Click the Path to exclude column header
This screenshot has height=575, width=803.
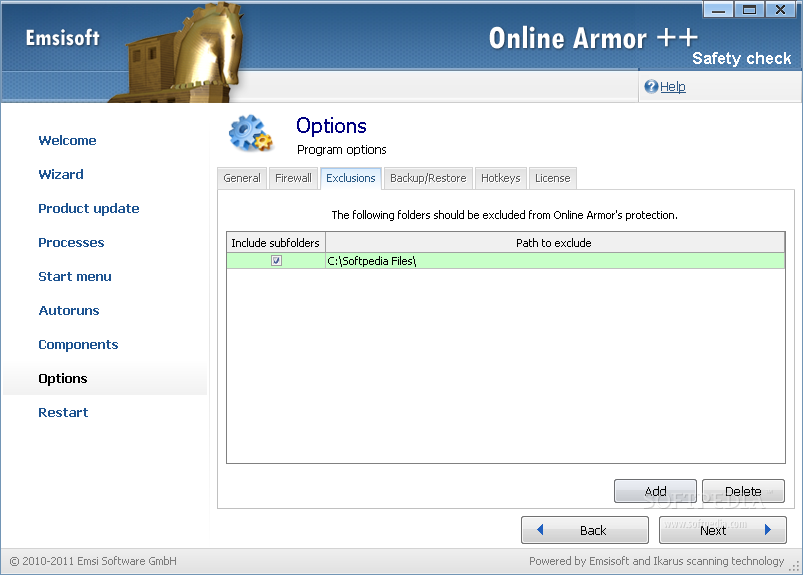[x=555, y=243]
